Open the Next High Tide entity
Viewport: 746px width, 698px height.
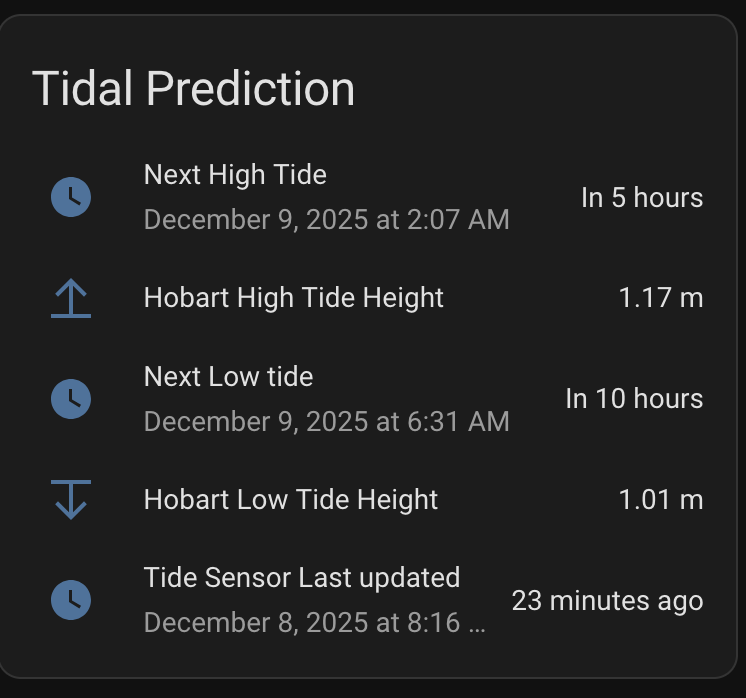coord(235,175)
